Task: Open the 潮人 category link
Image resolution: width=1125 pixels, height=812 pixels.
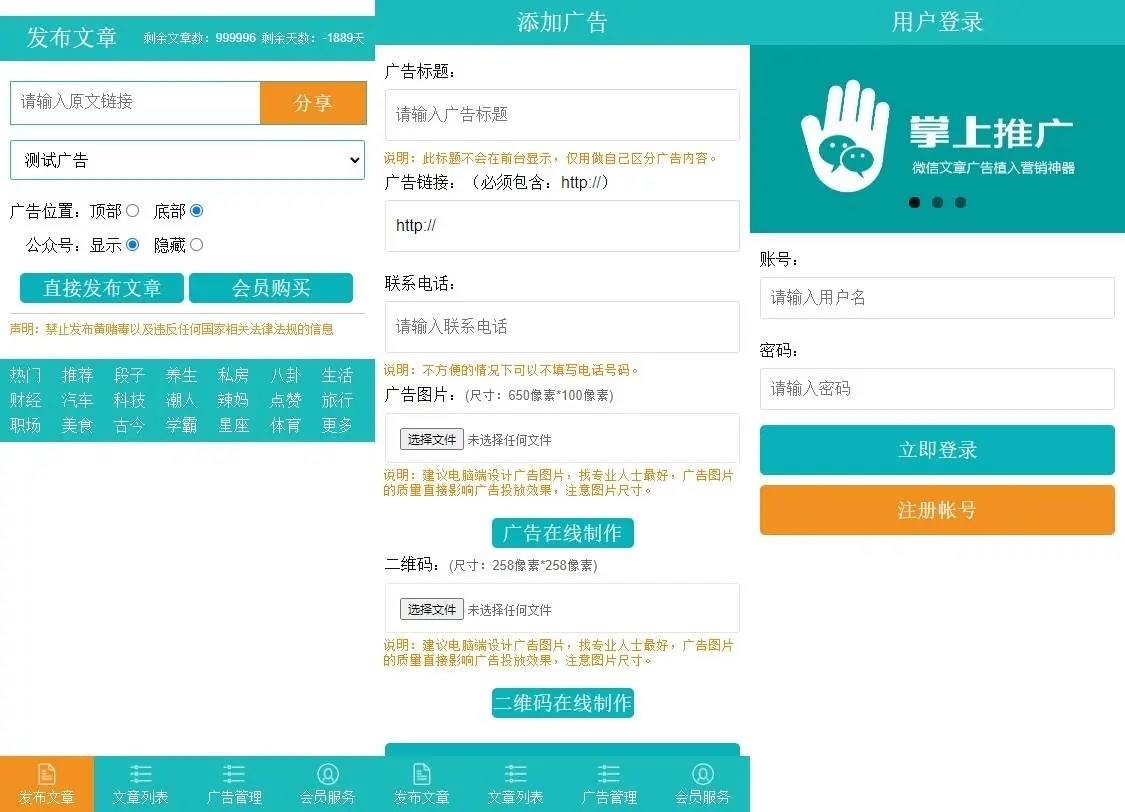Action: pyautogui.click(x=181, y=400)
